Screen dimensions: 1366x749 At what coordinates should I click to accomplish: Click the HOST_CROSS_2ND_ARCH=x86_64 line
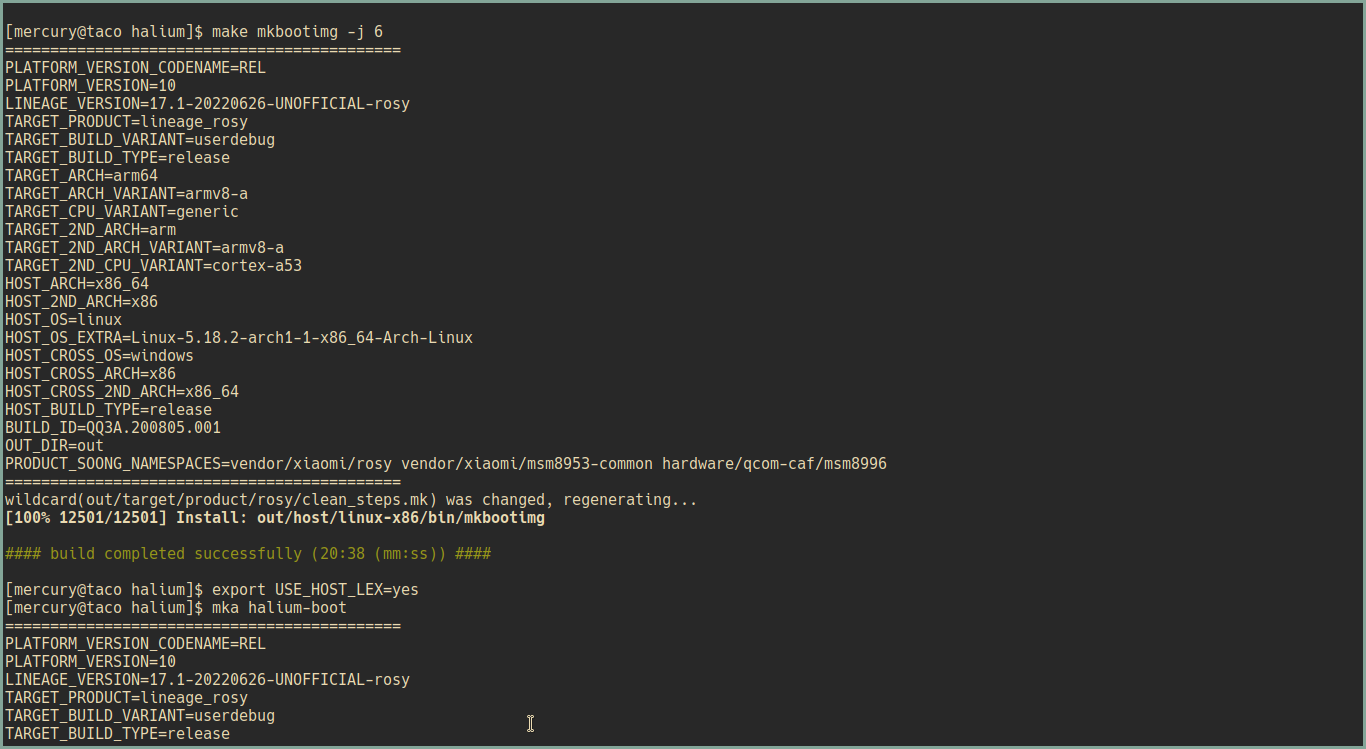click(122, 392)
